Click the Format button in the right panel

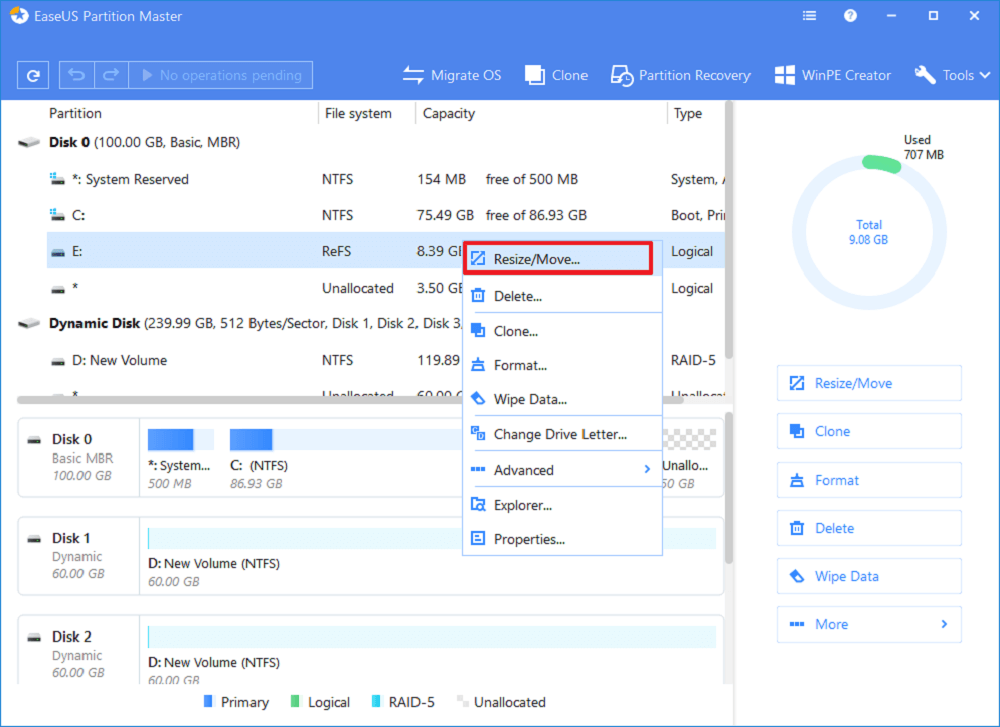[x=869, y=480]
